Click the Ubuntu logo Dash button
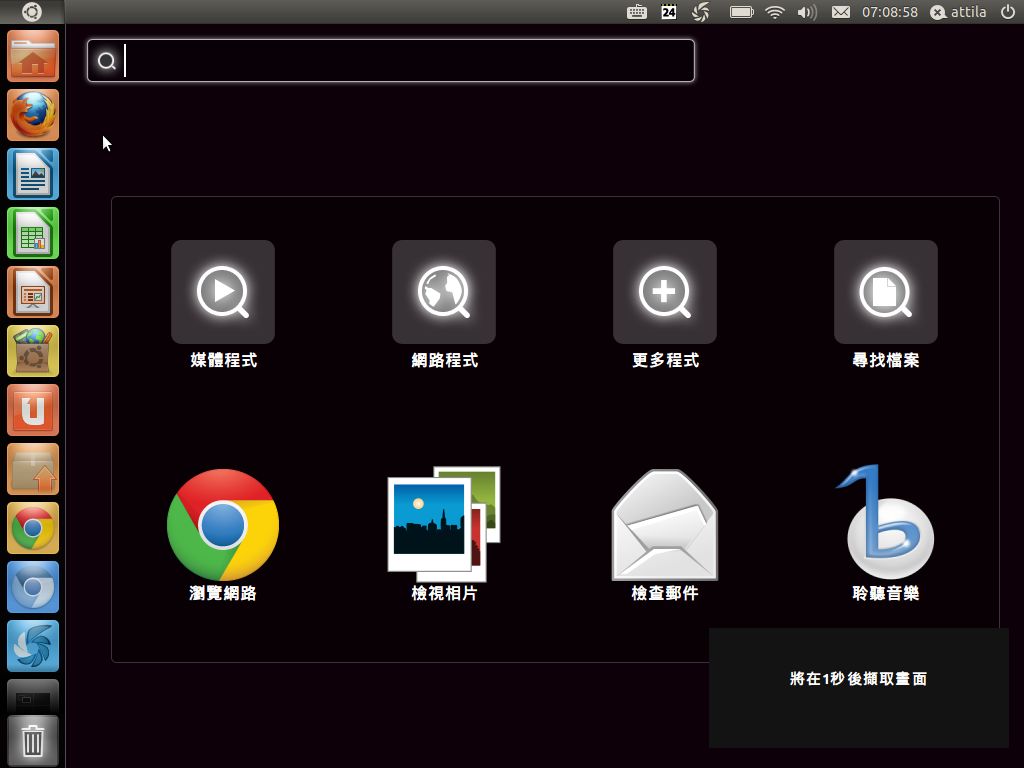This screenshot has height=768, width=1024. tap(32, 12)
